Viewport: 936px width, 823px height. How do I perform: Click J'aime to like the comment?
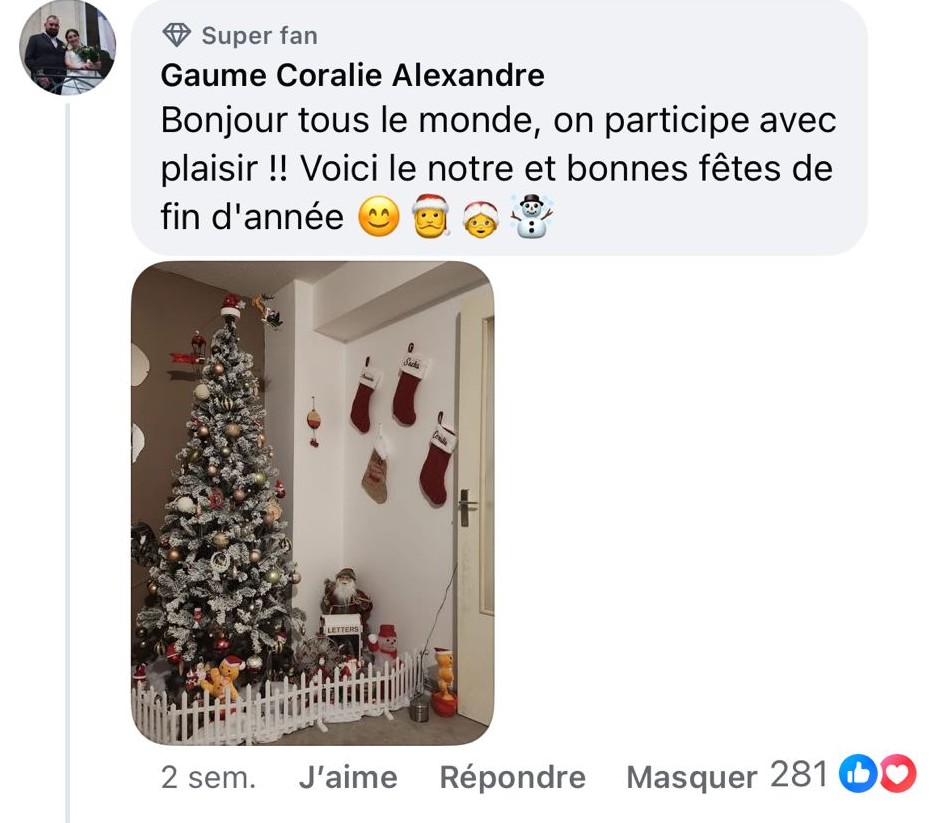(348, 778)
